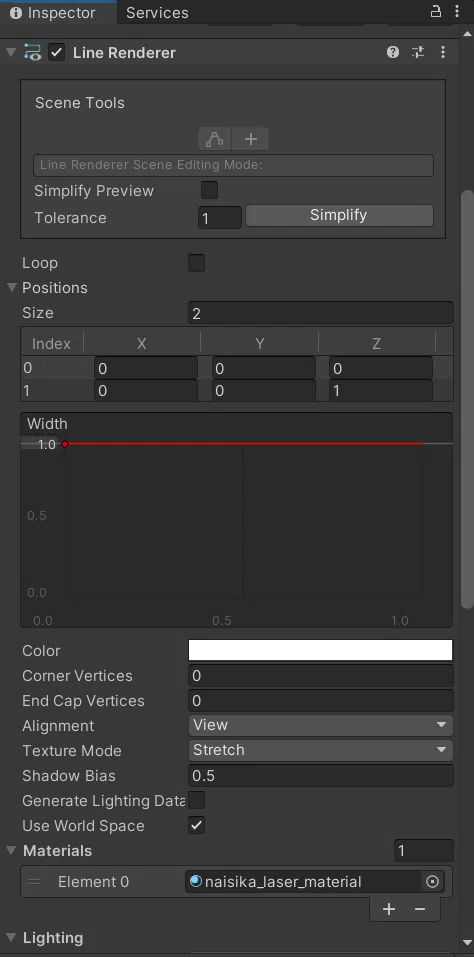Open Line Renderer component options menu

point(443,52)
